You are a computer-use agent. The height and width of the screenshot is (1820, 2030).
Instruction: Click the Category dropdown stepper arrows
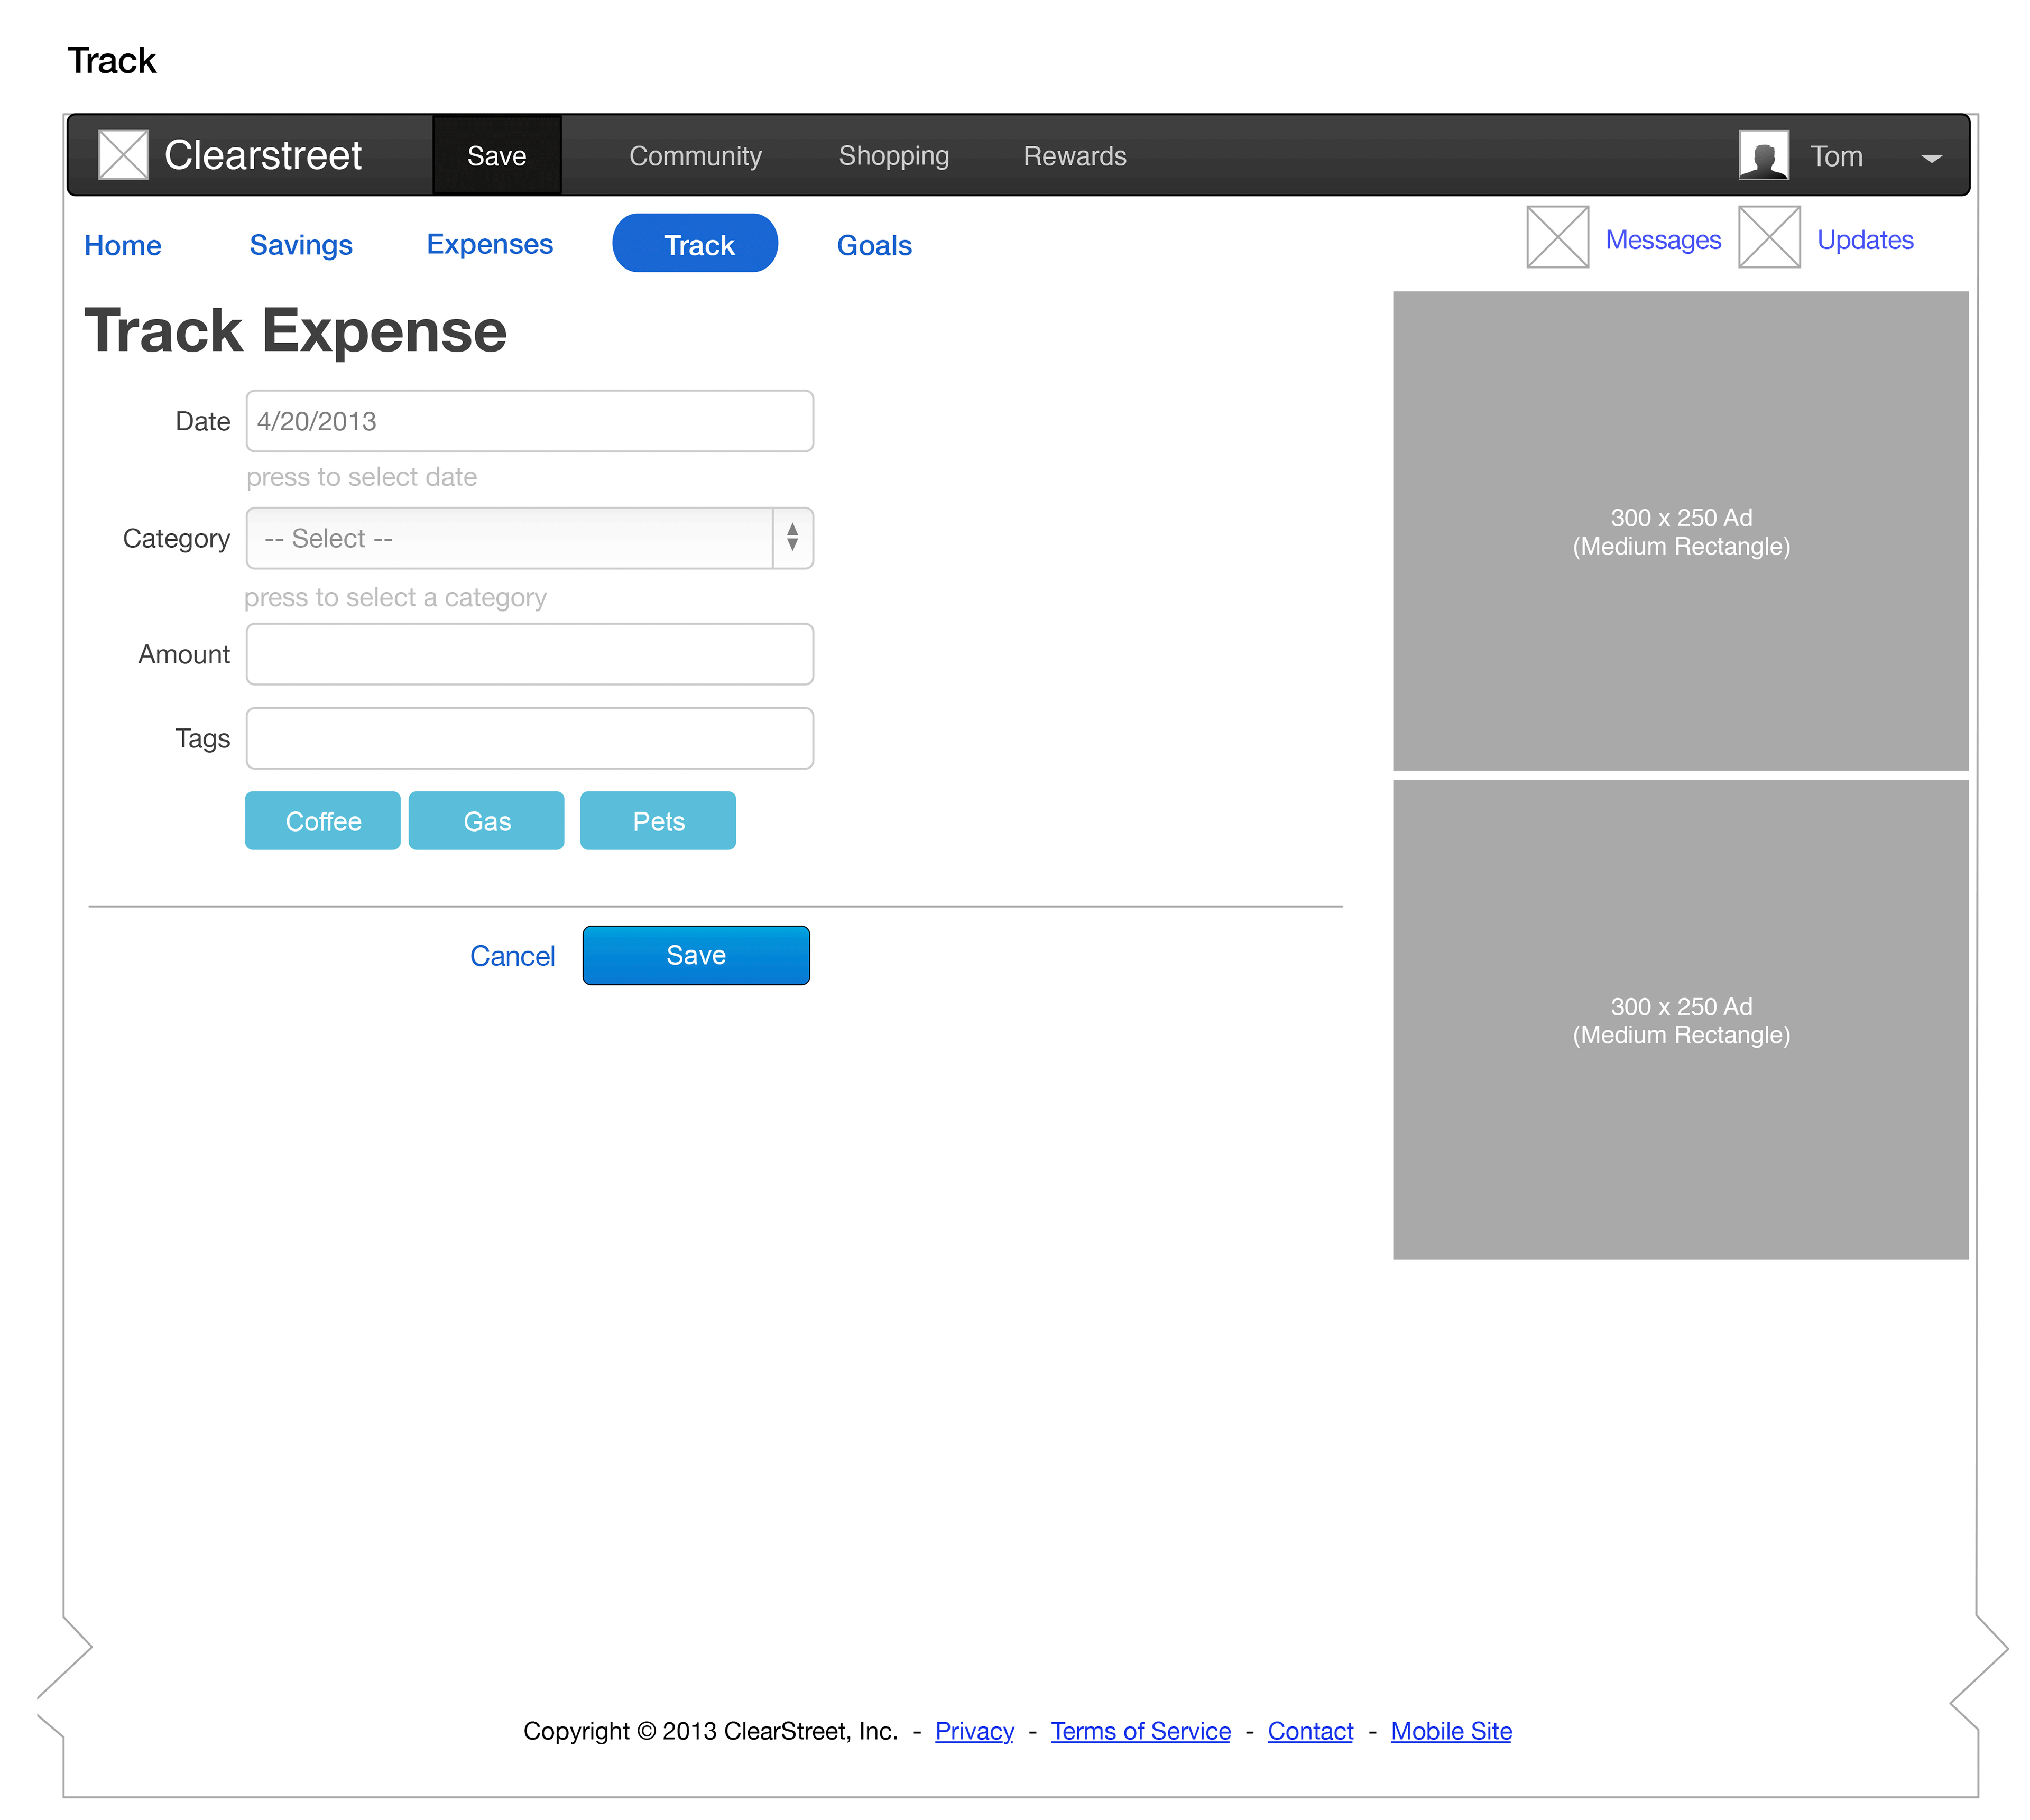(792, 538)
